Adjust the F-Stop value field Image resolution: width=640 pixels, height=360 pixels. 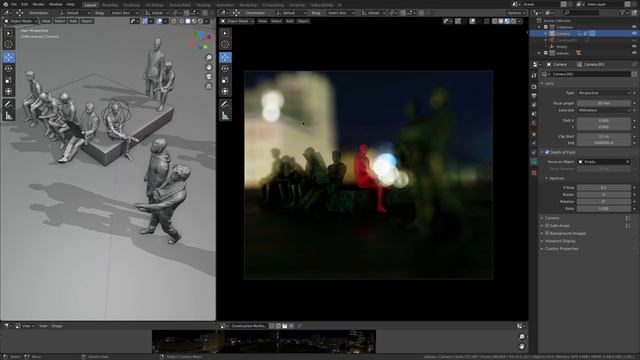coord(604,188)
